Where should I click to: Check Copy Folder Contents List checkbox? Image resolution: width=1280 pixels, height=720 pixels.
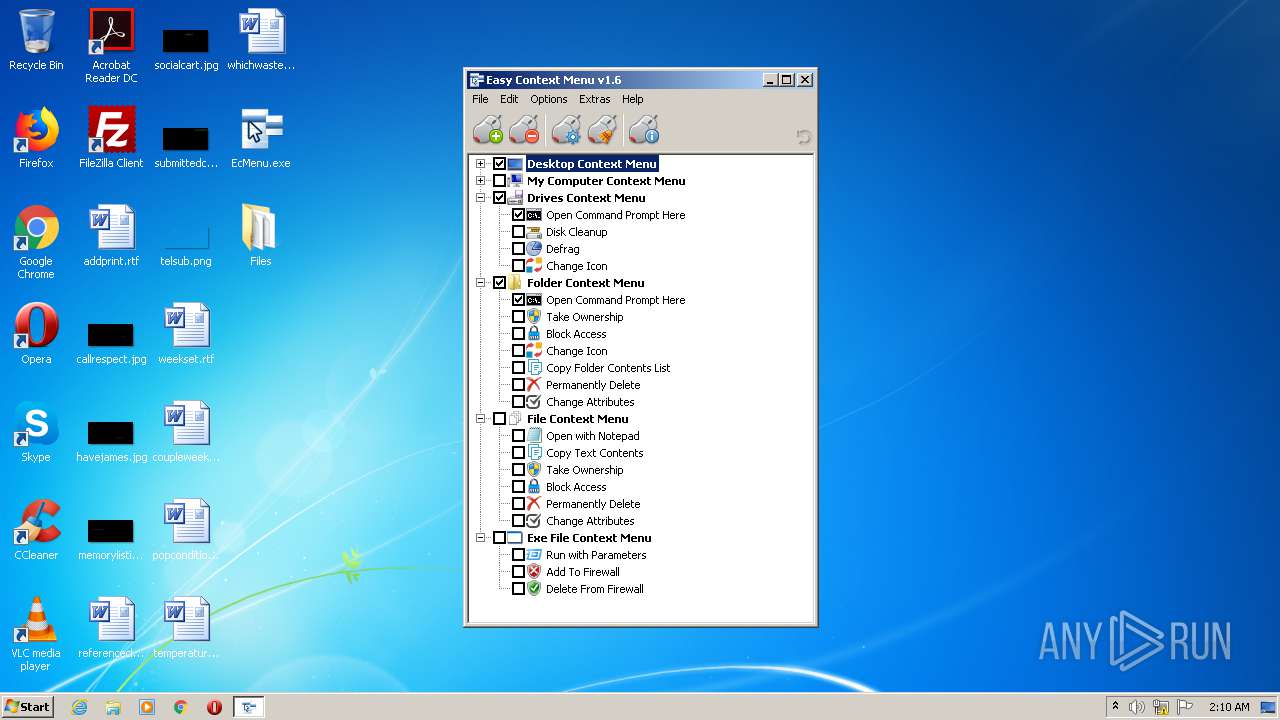(x=519, y=368)
